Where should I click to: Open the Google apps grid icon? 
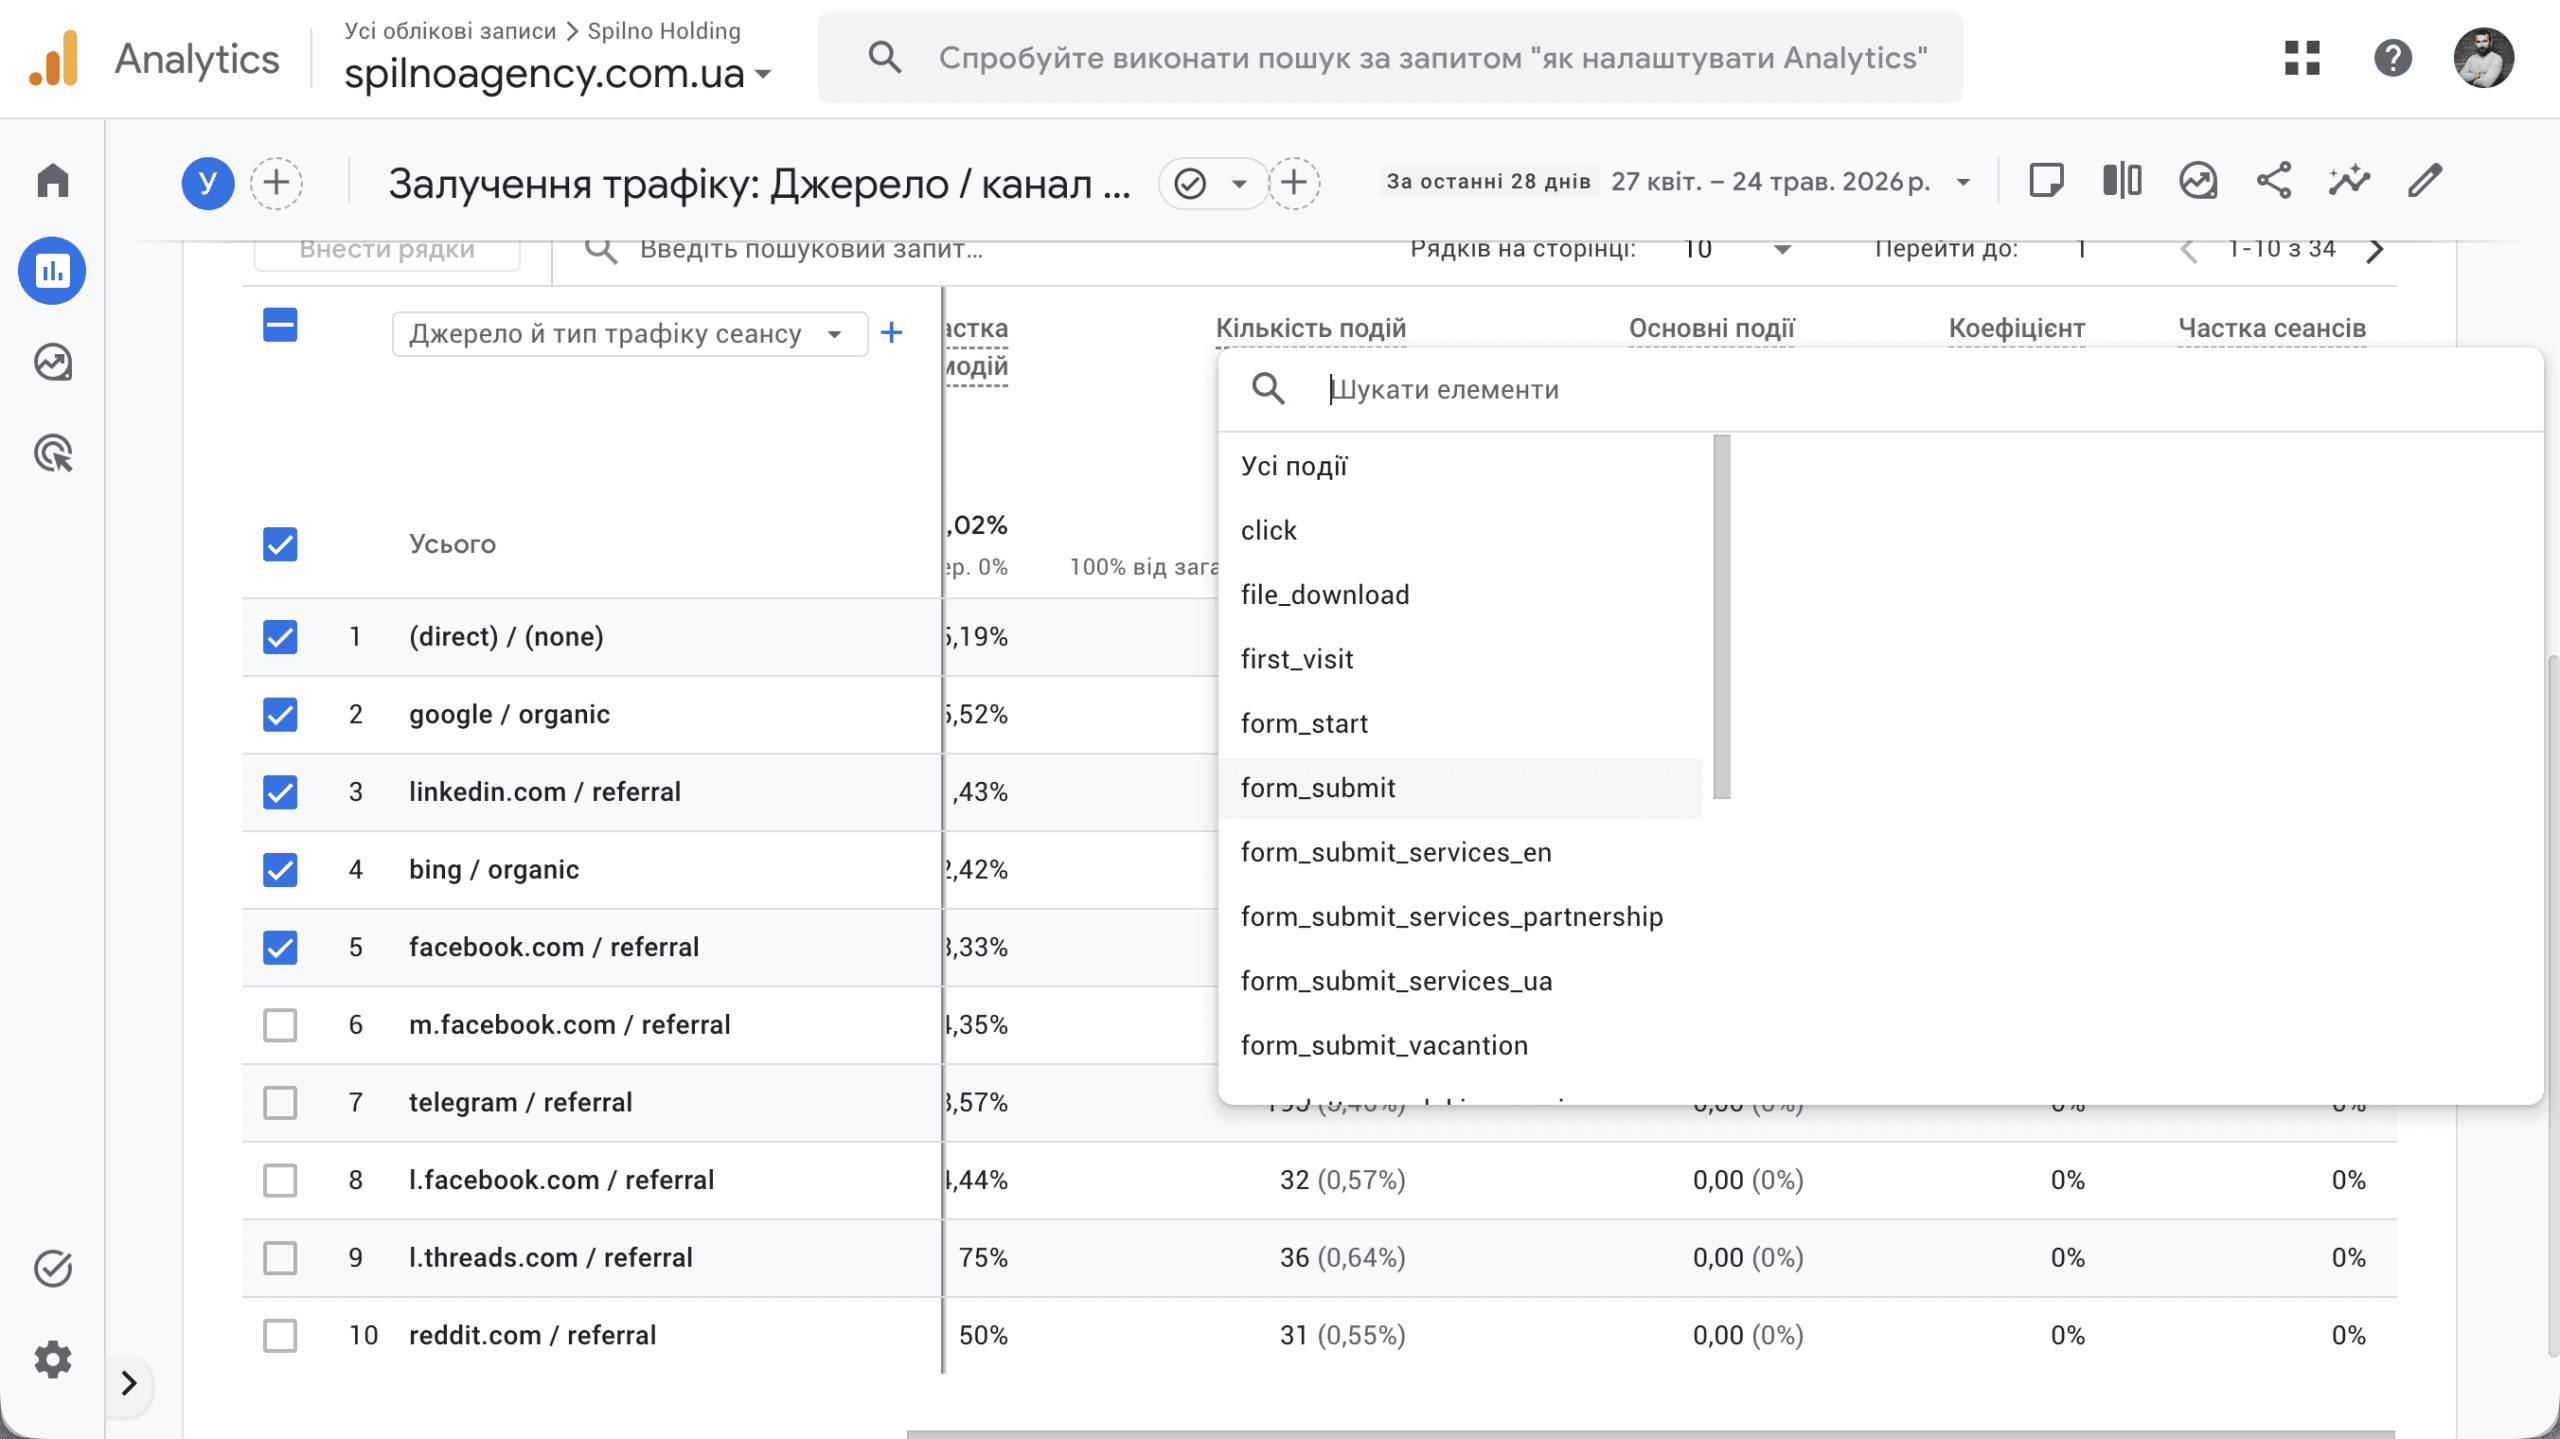(2302, 58)
